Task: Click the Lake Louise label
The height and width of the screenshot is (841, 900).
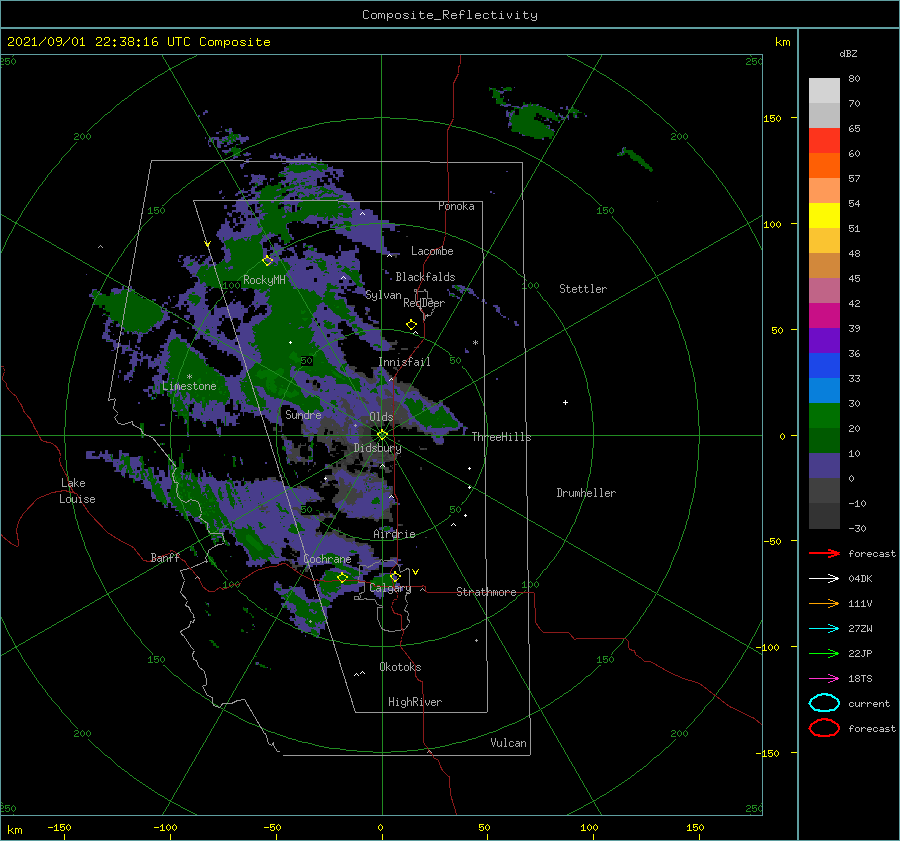Action: (x=77, y=491)
